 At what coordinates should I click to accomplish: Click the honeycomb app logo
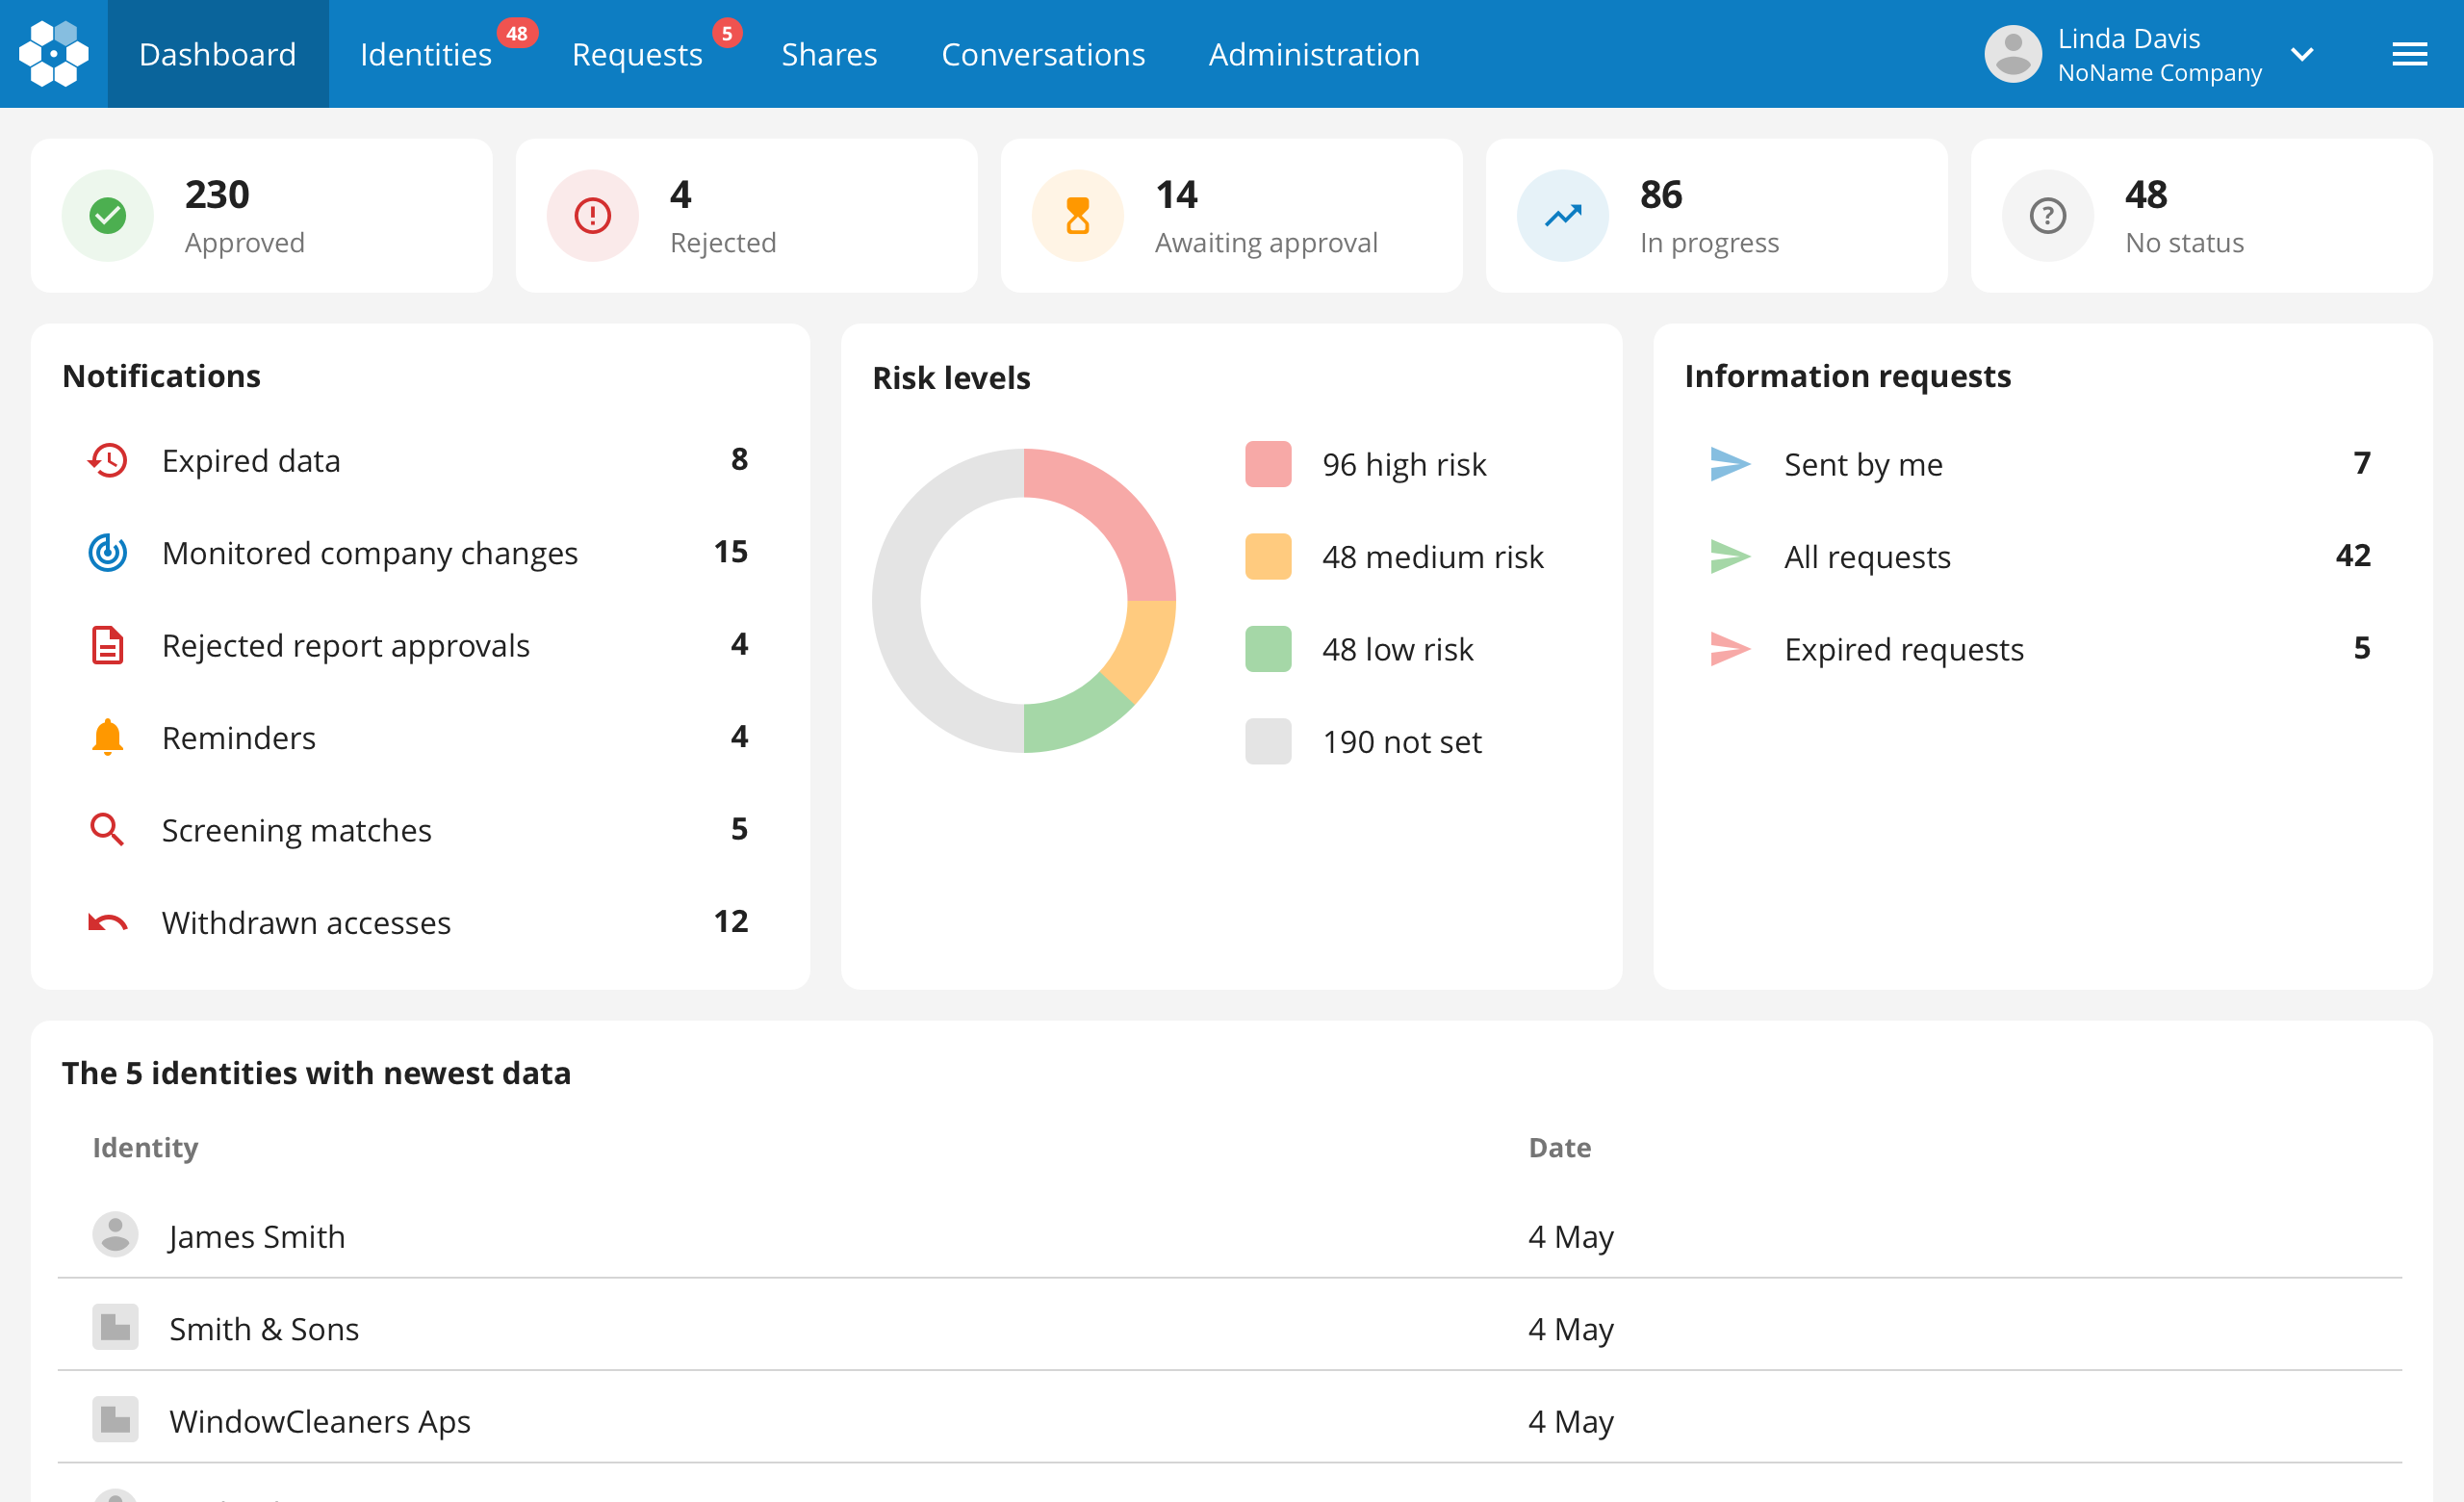click(x=53, y=54)
